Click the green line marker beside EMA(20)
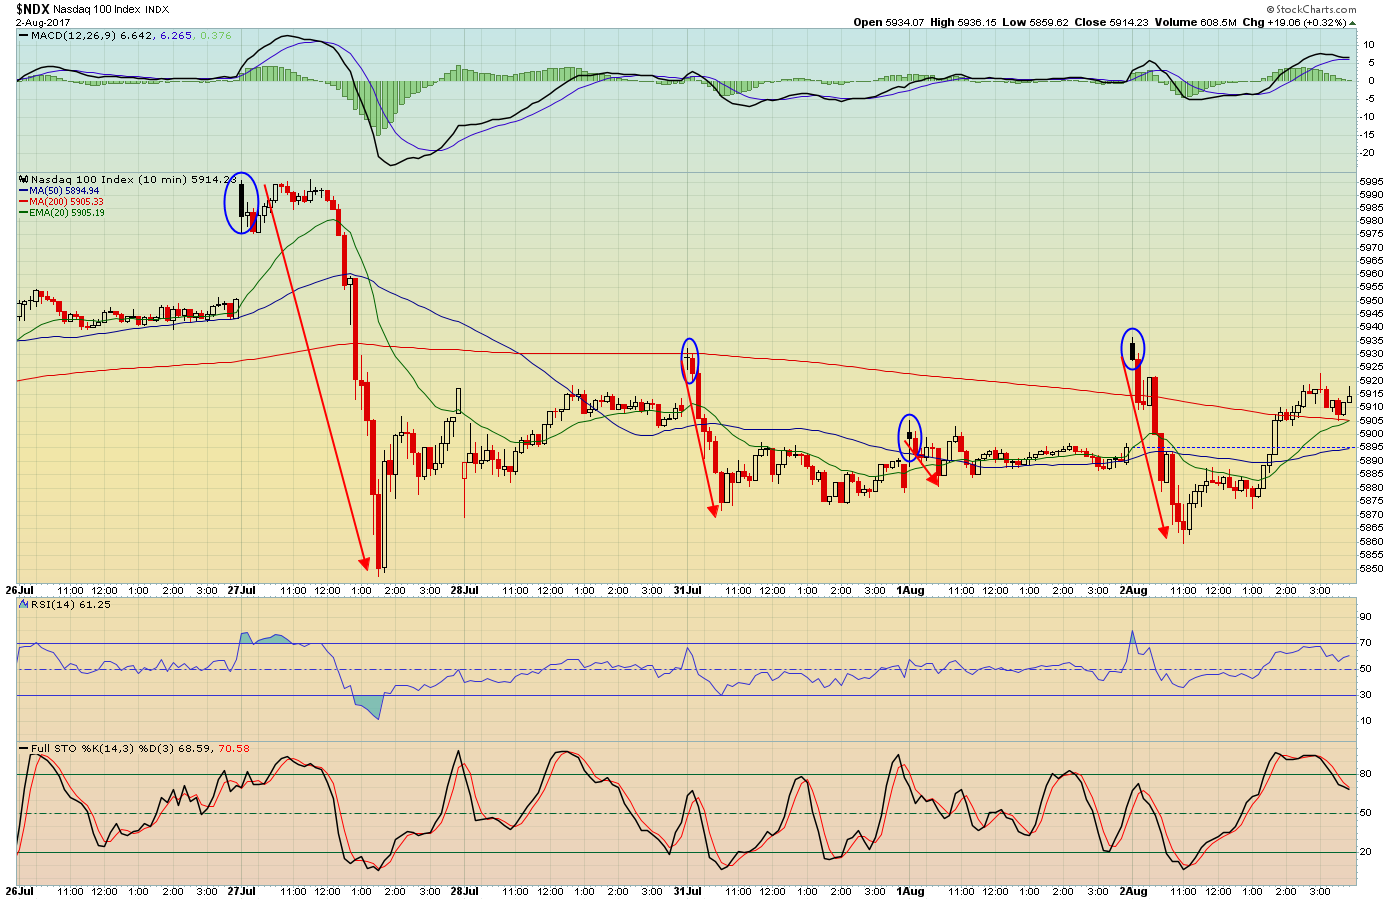Screen dimensions: 1400x900 coord(24,212)
